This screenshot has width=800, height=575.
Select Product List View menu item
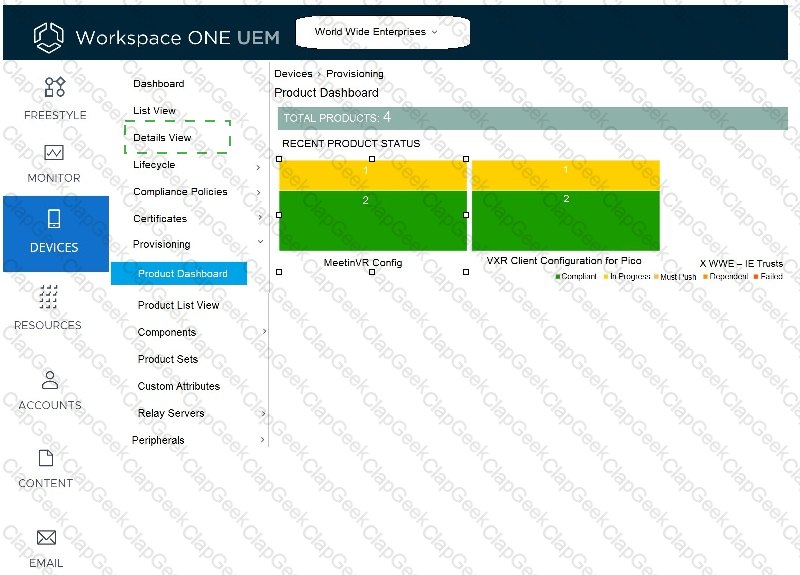(178, 305)
